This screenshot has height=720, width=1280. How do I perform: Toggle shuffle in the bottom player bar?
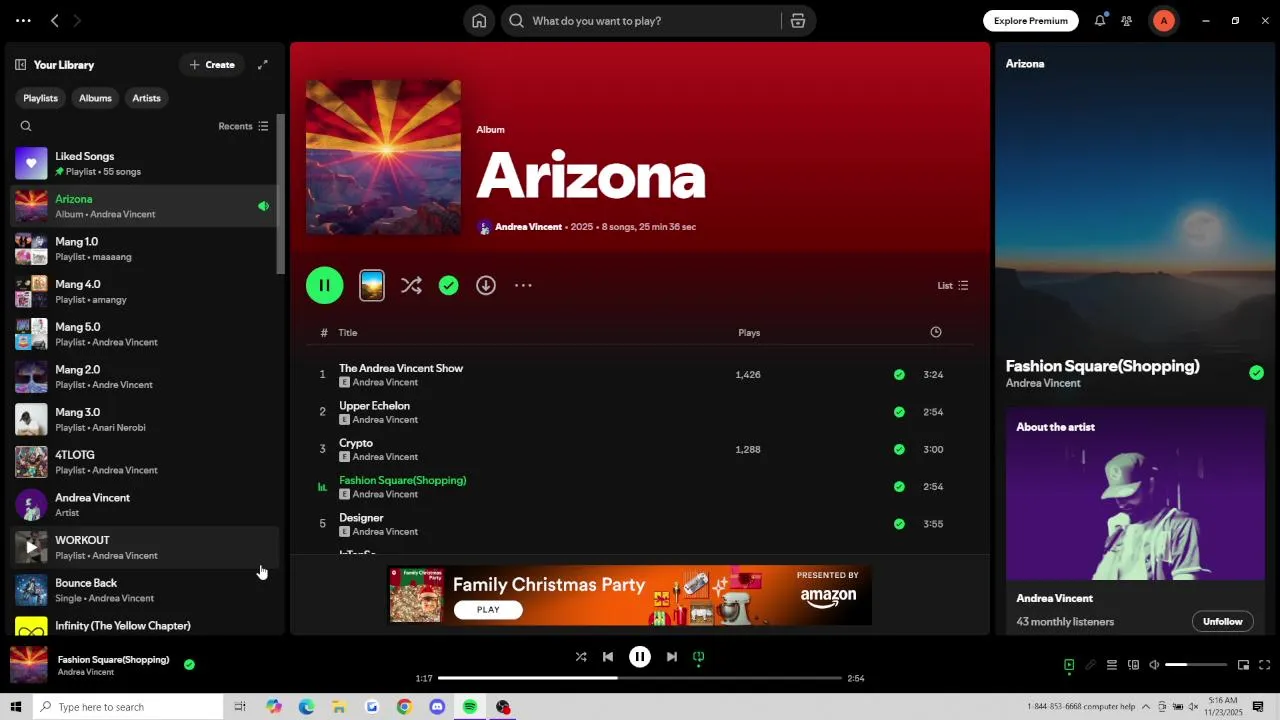[x=581, y=657]
